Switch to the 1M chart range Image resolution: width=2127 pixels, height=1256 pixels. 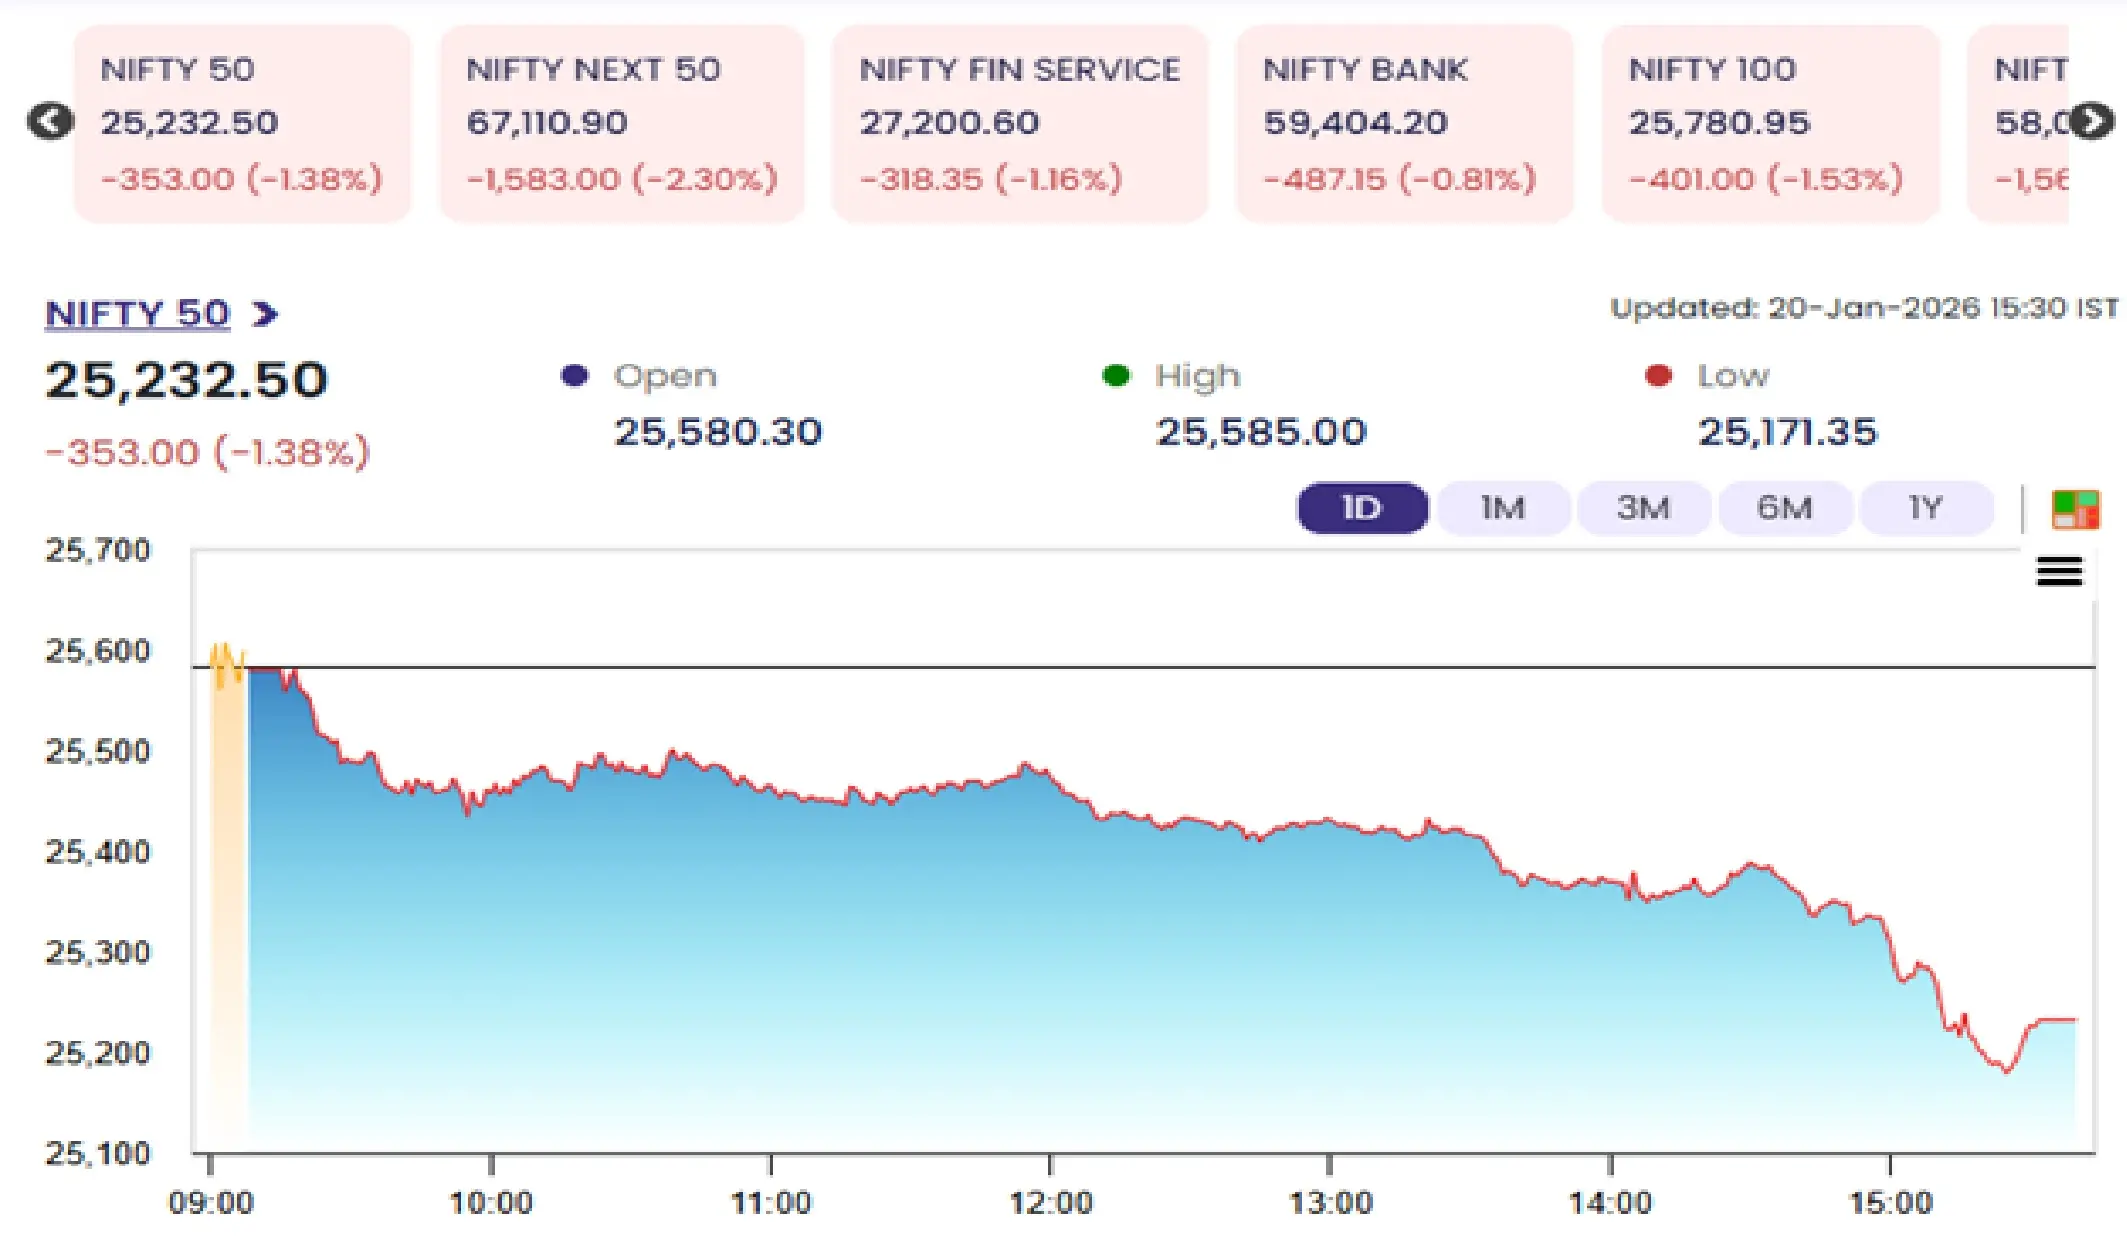(1502, 508)
